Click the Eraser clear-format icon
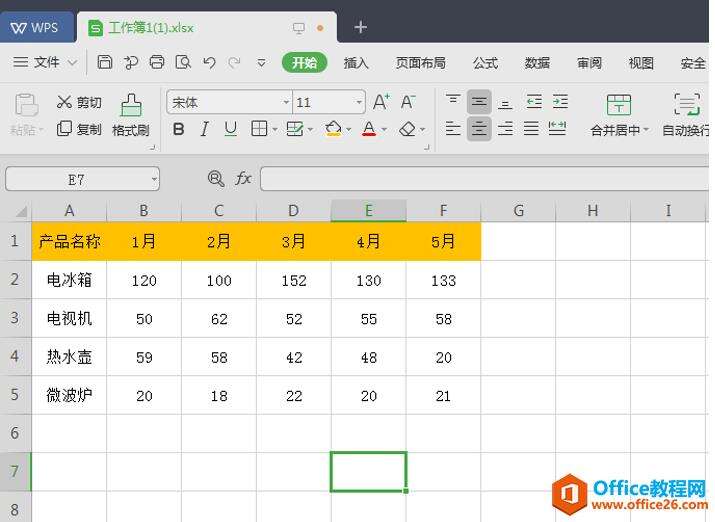715x522 pixels. coord(407,129)
